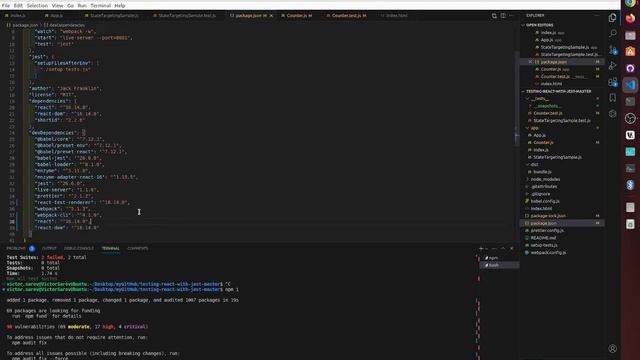
Task: Open setup-tests.js in explorer
Action: pos(544,245)
